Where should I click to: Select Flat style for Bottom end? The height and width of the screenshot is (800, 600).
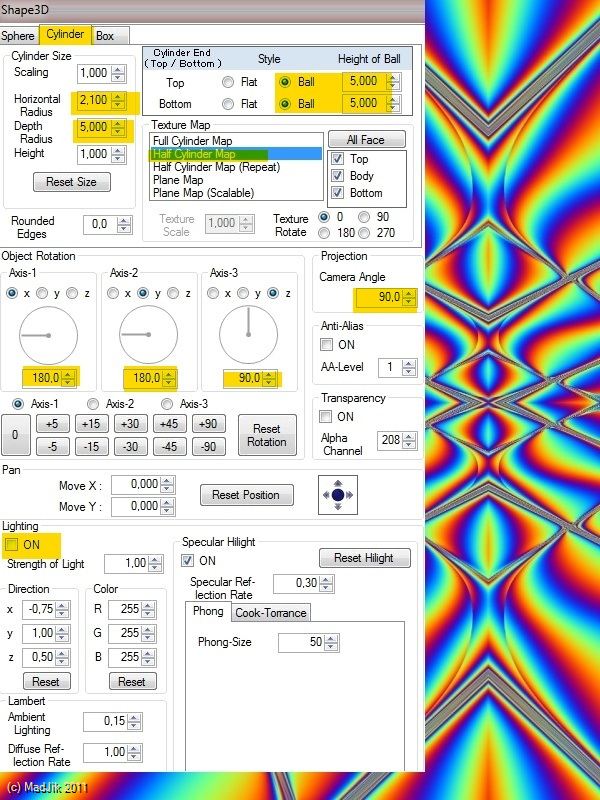click(228, 104)
